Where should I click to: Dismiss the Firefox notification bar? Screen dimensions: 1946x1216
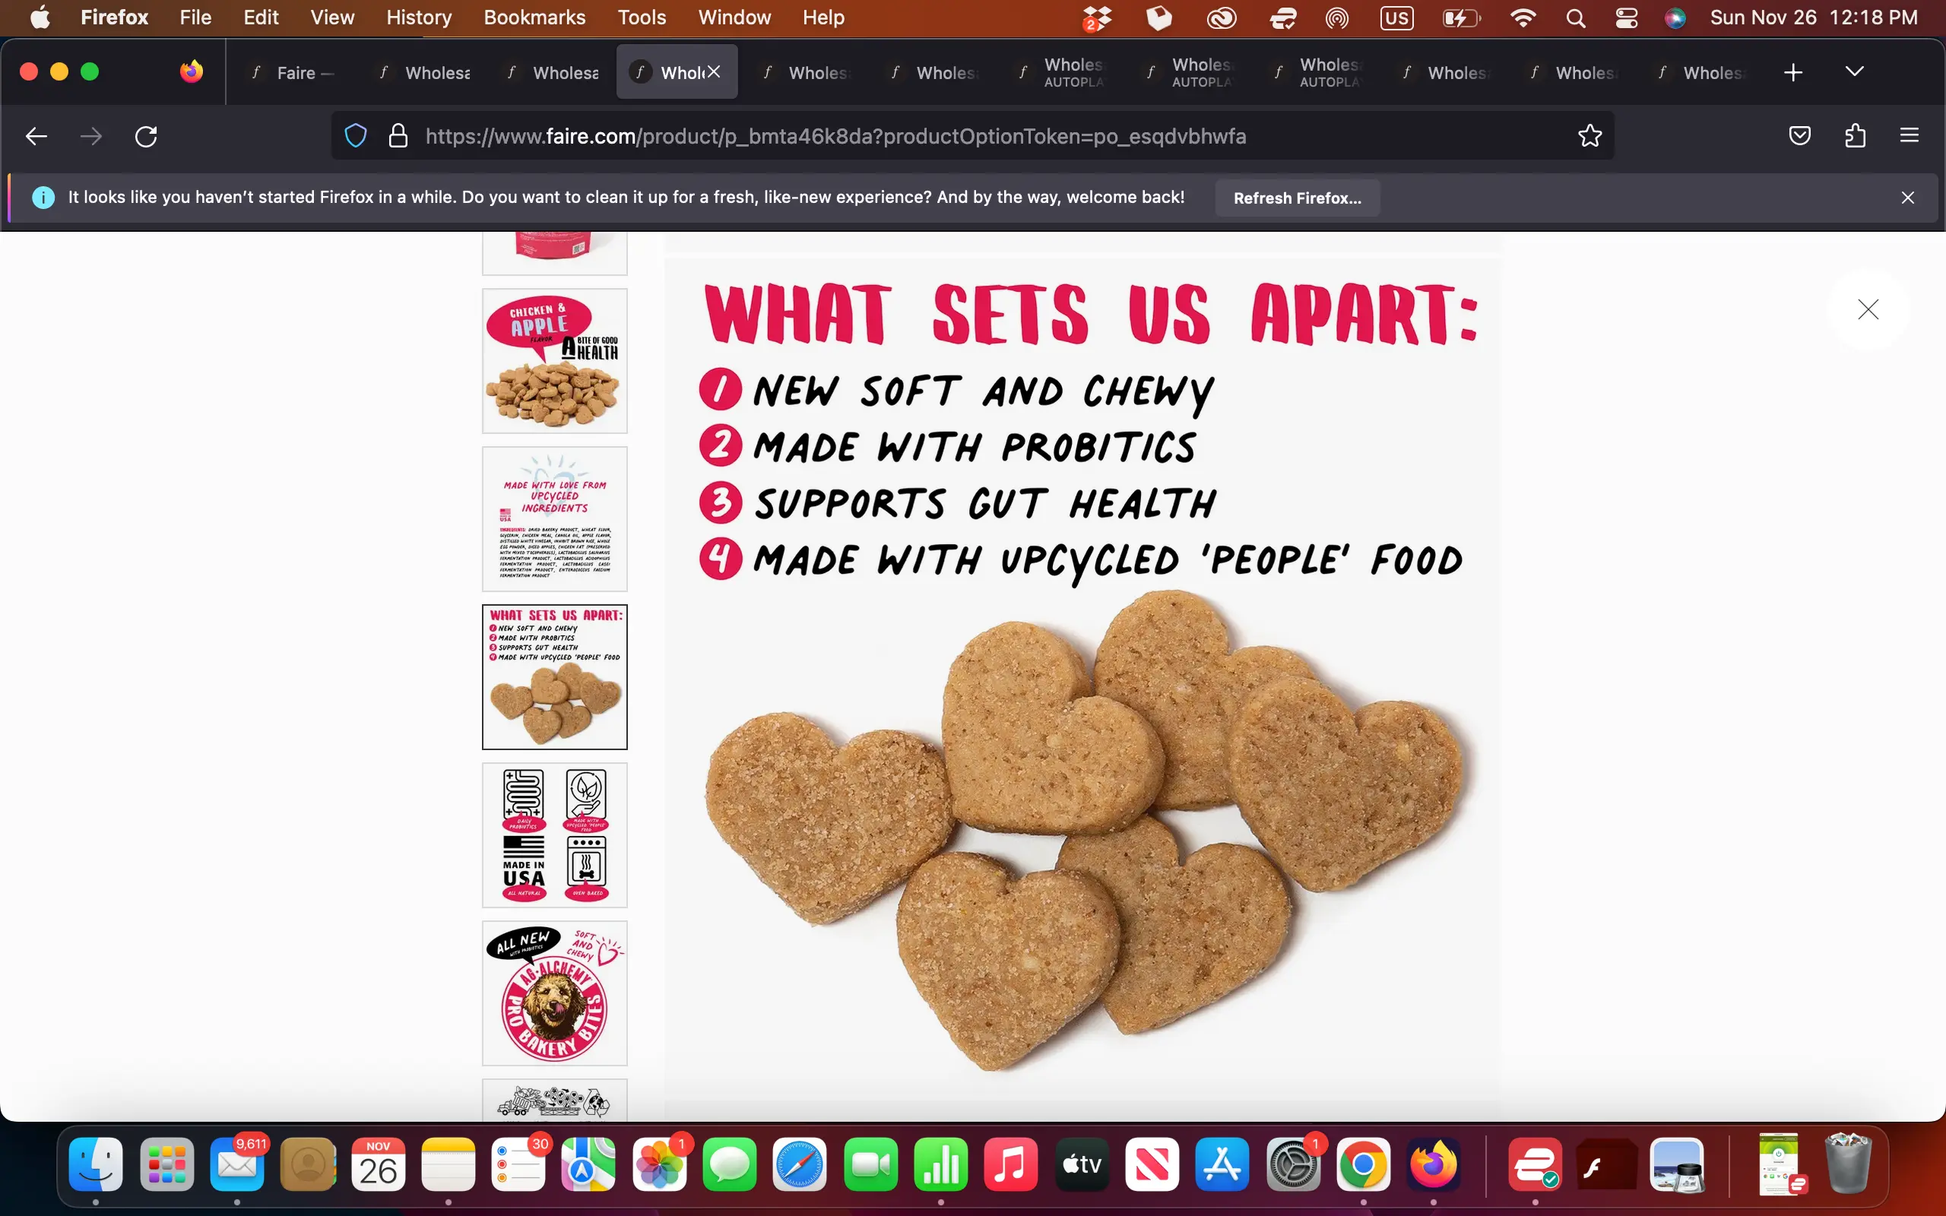1907,198
